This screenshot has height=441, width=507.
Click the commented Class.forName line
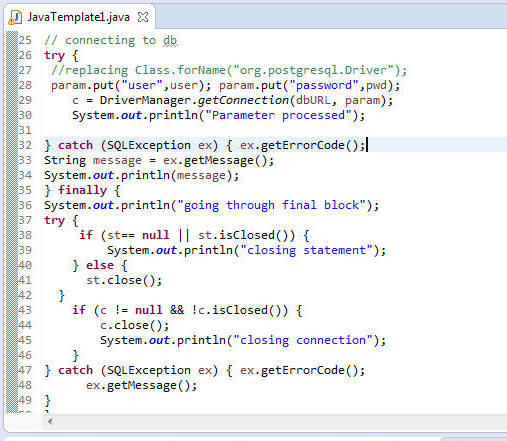pos(229,70)
